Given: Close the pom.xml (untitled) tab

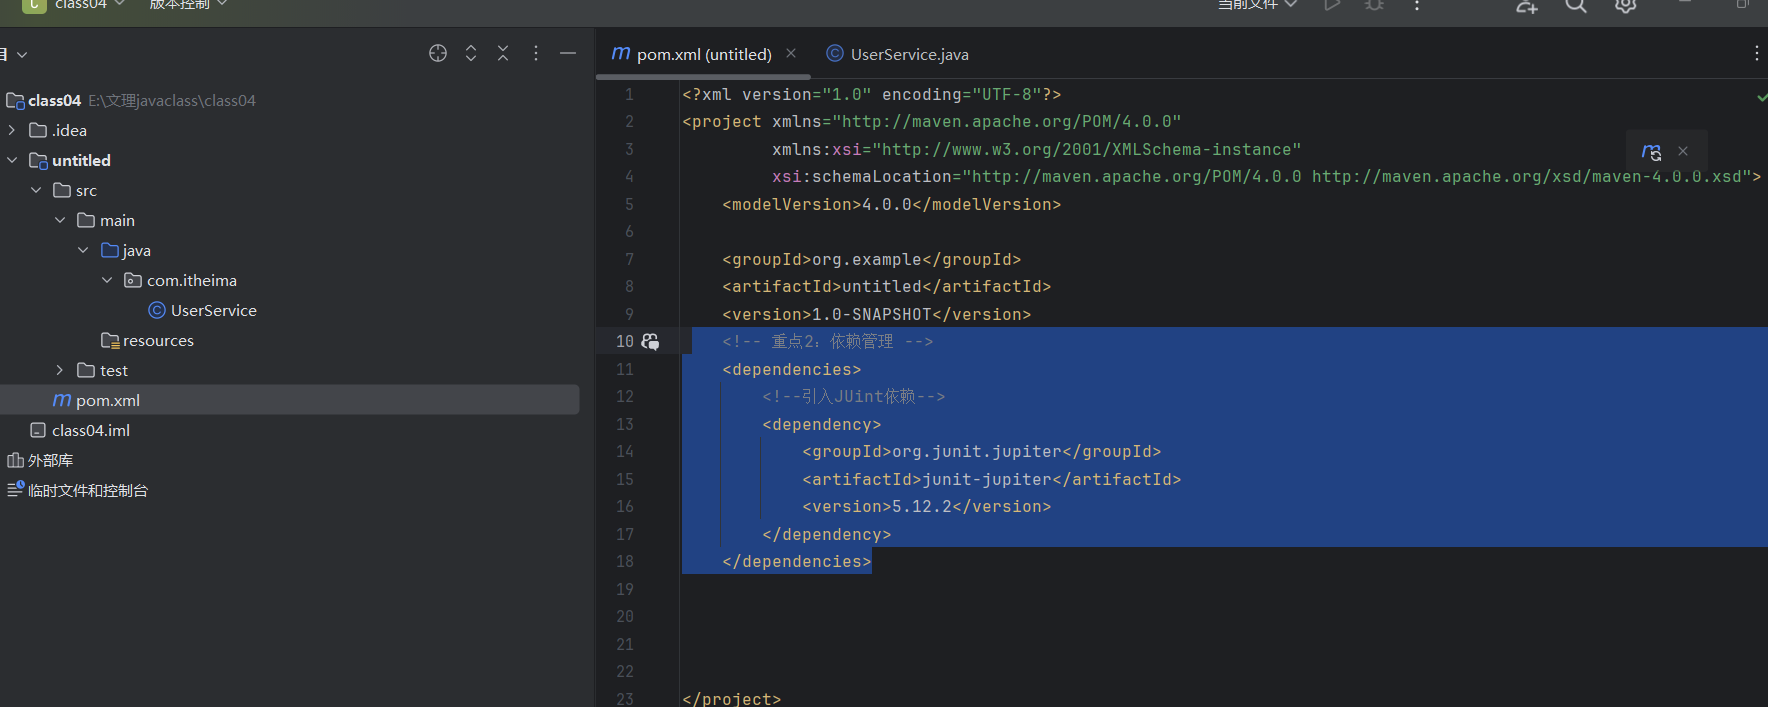Looking at the screenshot, I should 791,53.
